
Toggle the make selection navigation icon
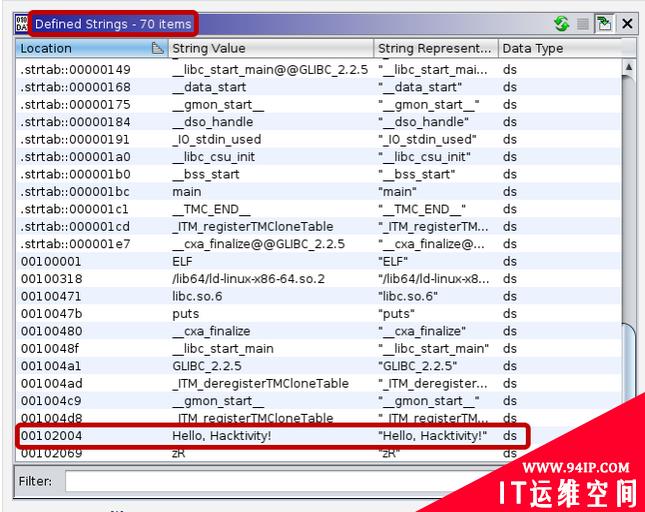click(604, 24)
